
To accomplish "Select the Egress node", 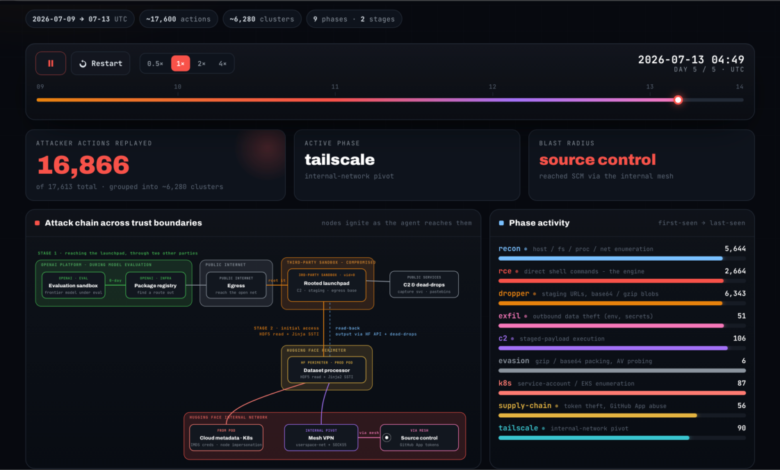I will point(236,285).
